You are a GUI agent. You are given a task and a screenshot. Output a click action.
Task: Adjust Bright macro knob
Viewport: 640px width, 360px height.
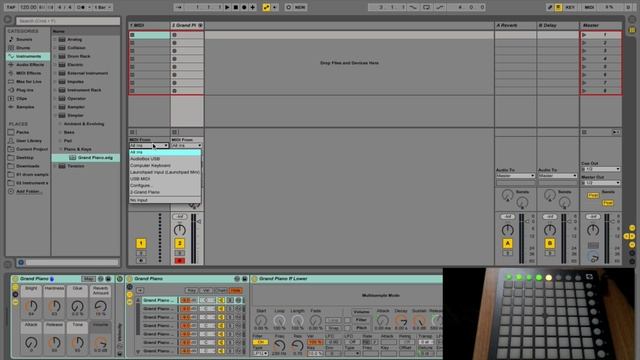pos(31,306)
